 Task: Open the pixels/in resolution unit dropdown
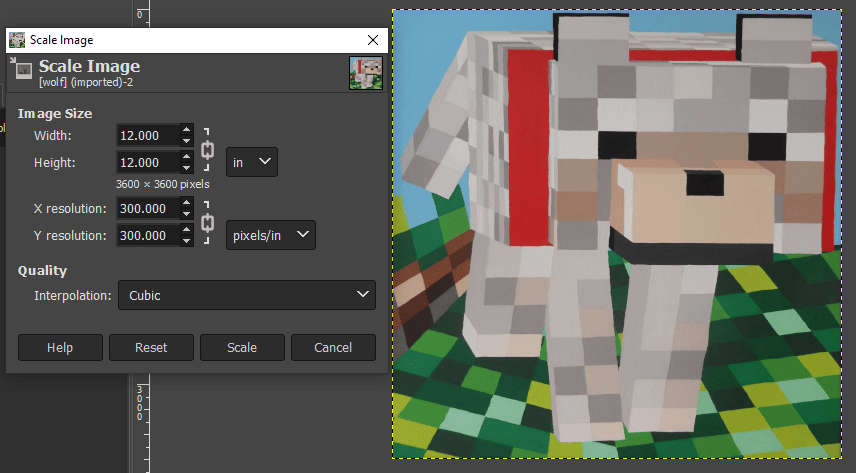point(271,235)
